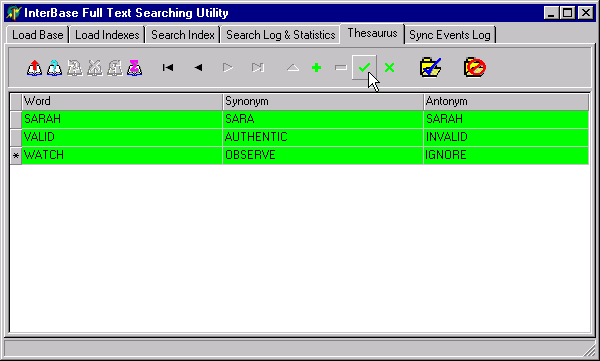Switch to the Load Indexes tab

coord(107,35)
